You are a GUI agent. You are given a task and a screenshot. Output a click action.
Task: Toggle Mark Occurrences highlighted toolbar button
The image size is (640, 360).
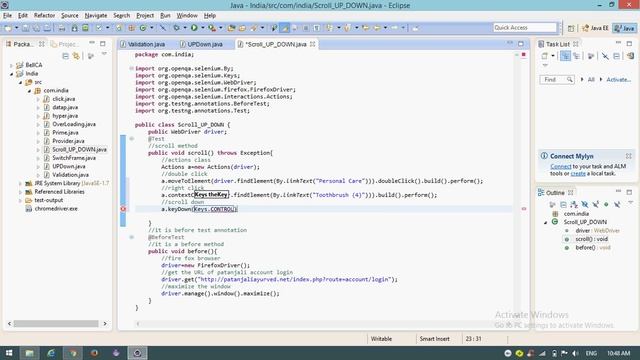click(x=284, y=28)
